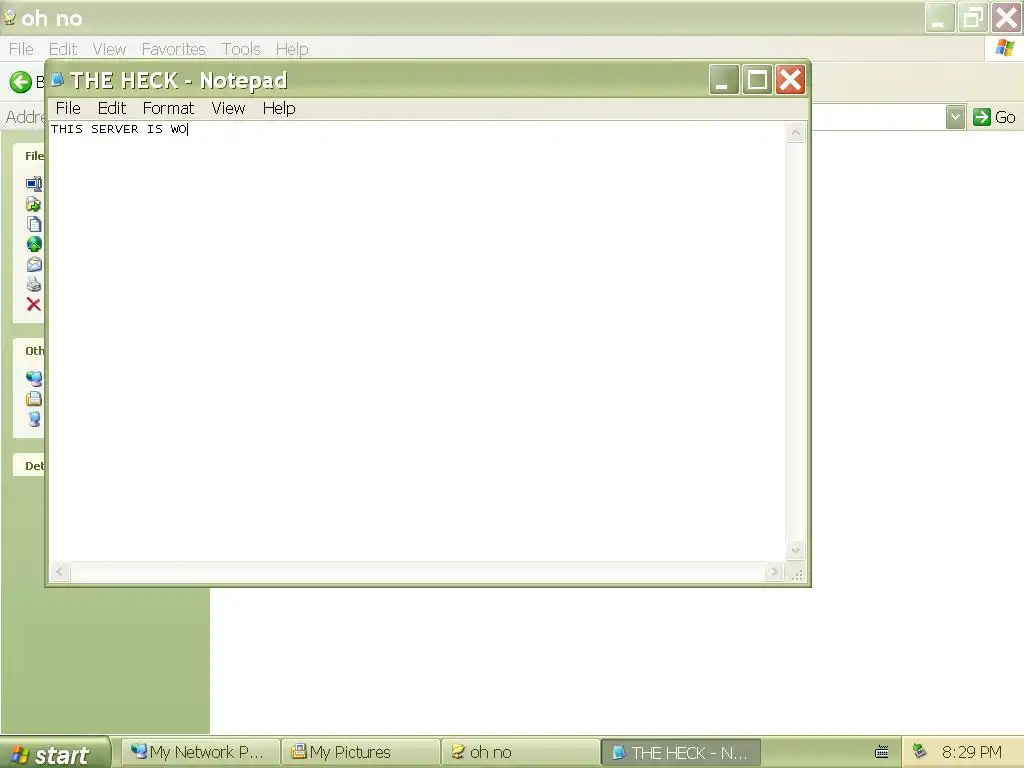Open Edit menu in oh no window
Viewport: 1024px width, 768px height.
63,49
